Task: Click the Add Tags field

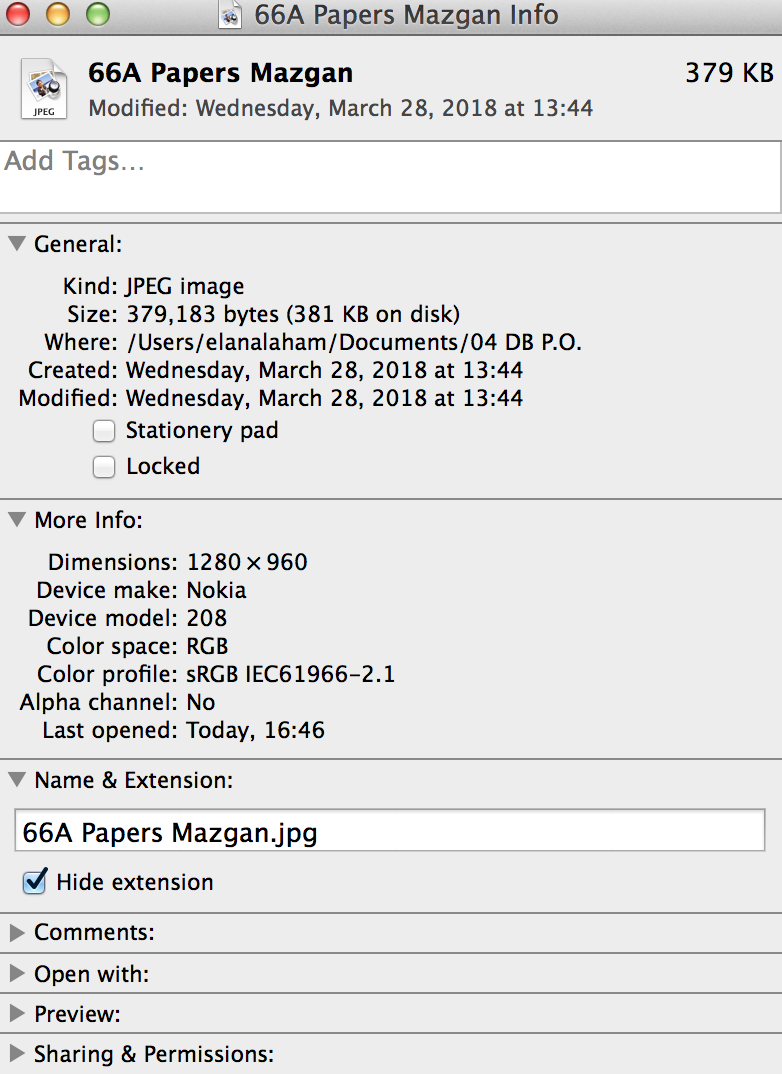Action: tap(390, 177)
